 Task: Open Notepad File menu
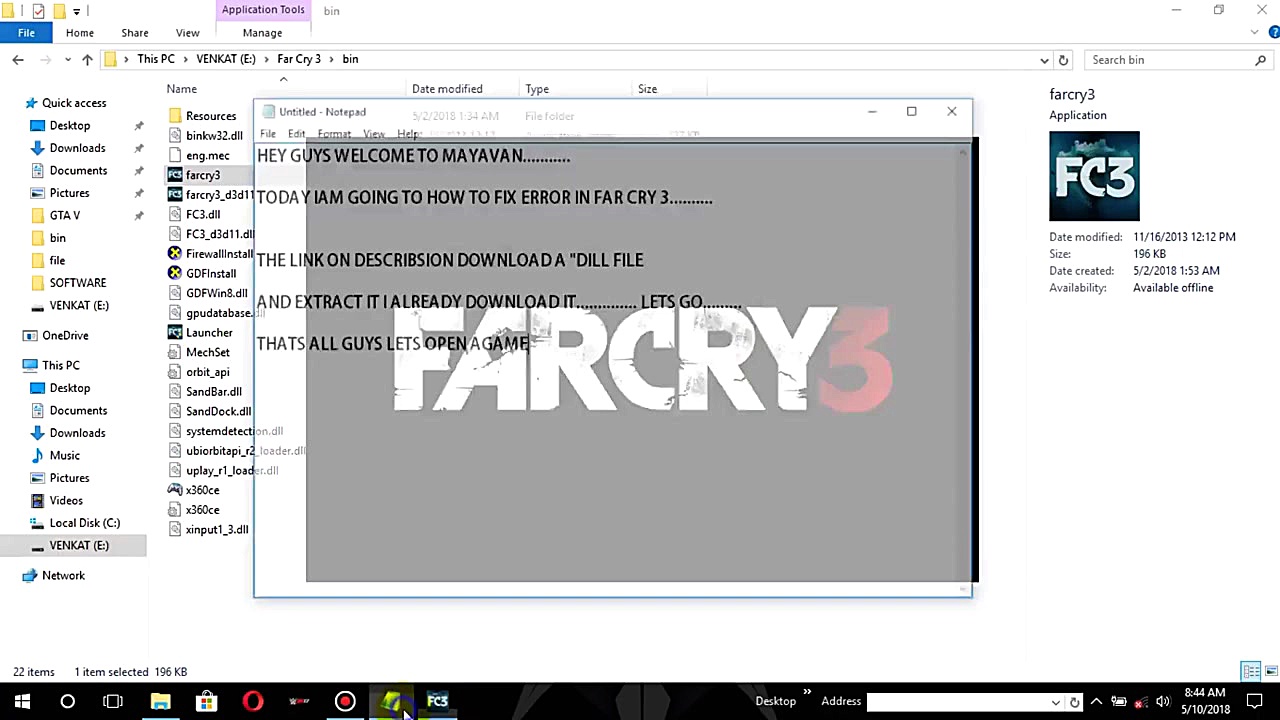pyautogui.click(x=268, y=134)
